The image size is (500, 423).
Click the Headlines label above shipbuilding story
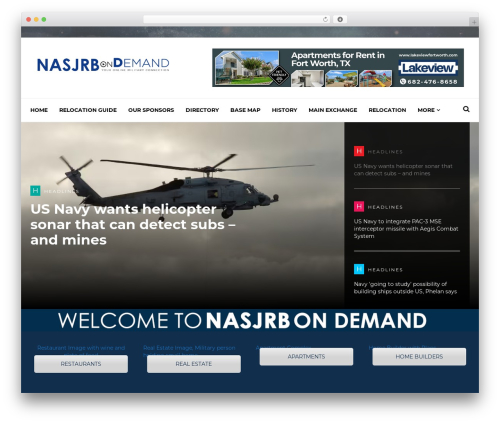385,270
